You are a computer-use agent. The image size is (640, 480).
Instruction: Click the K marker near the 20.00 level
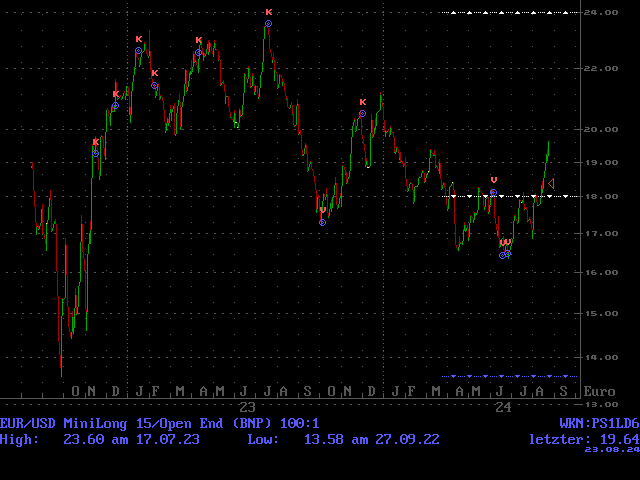tap(362, 102)
